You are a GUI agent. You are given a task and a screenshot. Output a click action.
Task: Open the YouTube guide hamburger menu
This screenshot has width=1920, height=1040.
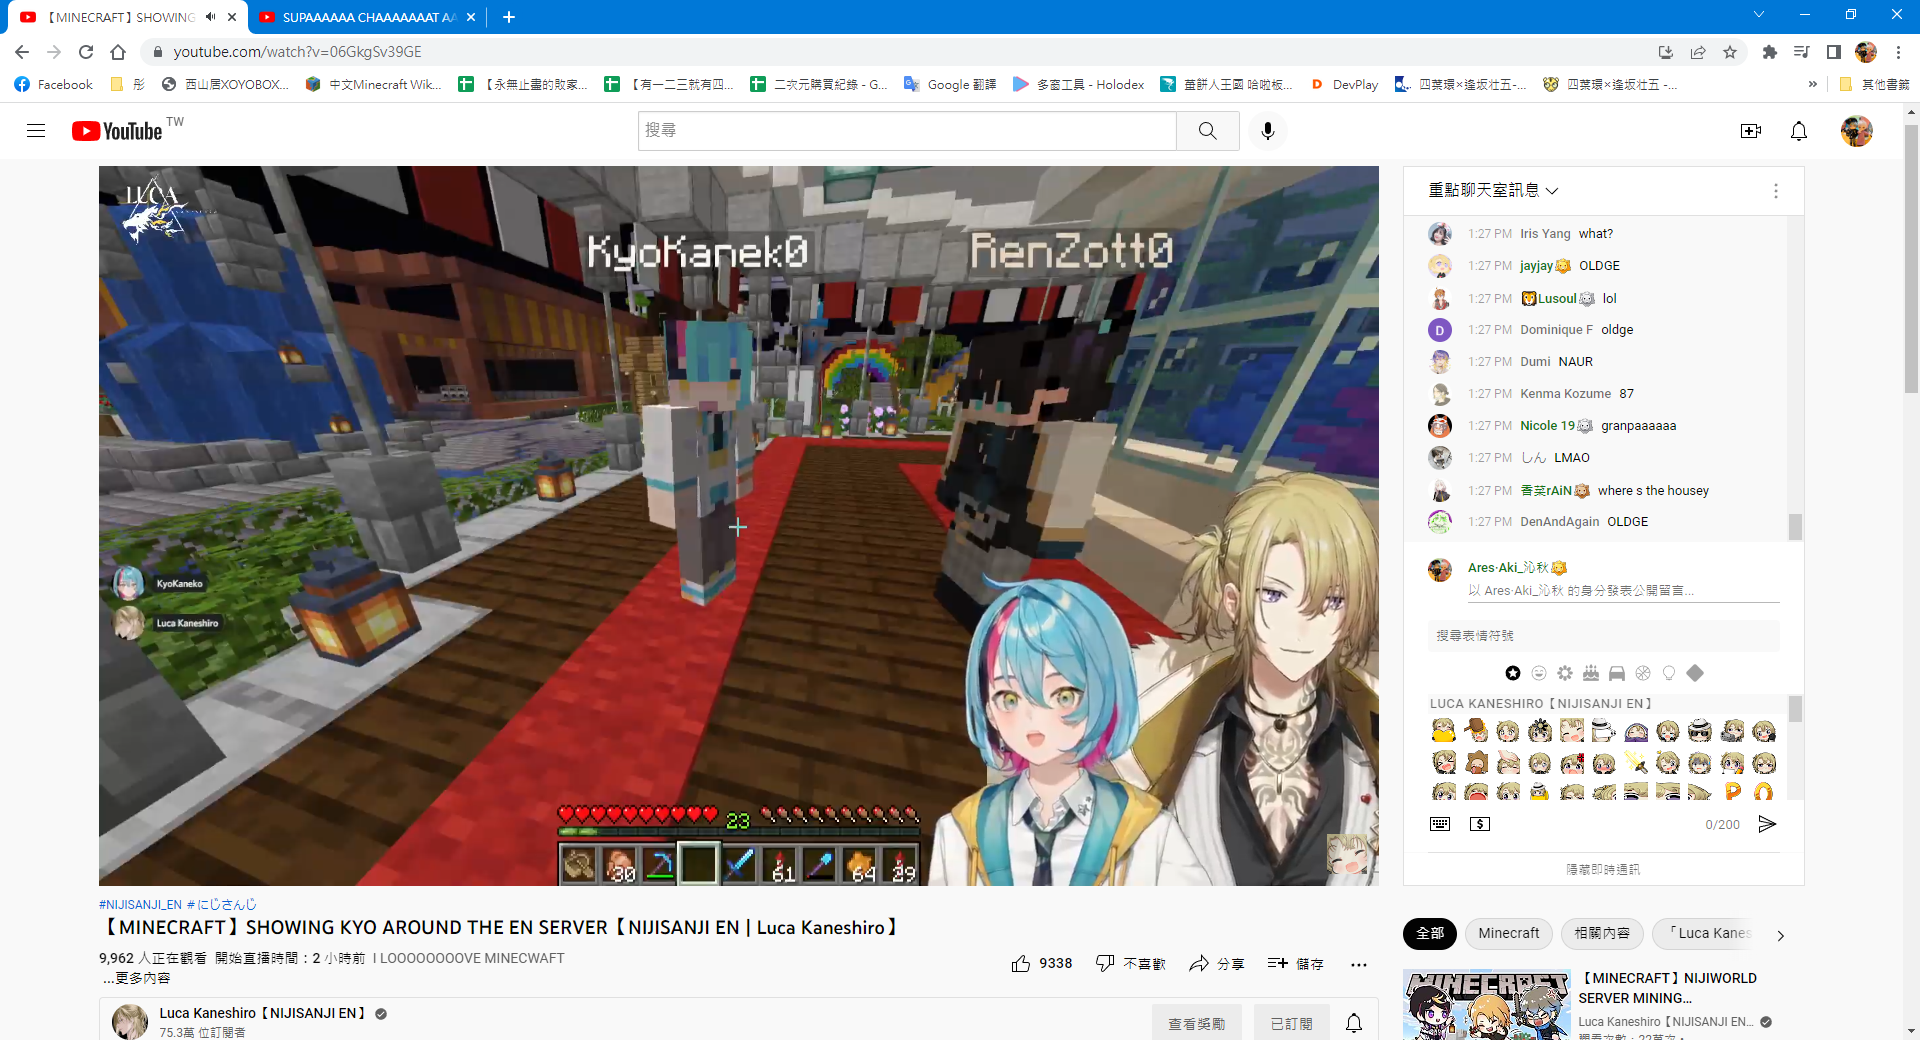[36, 131]
